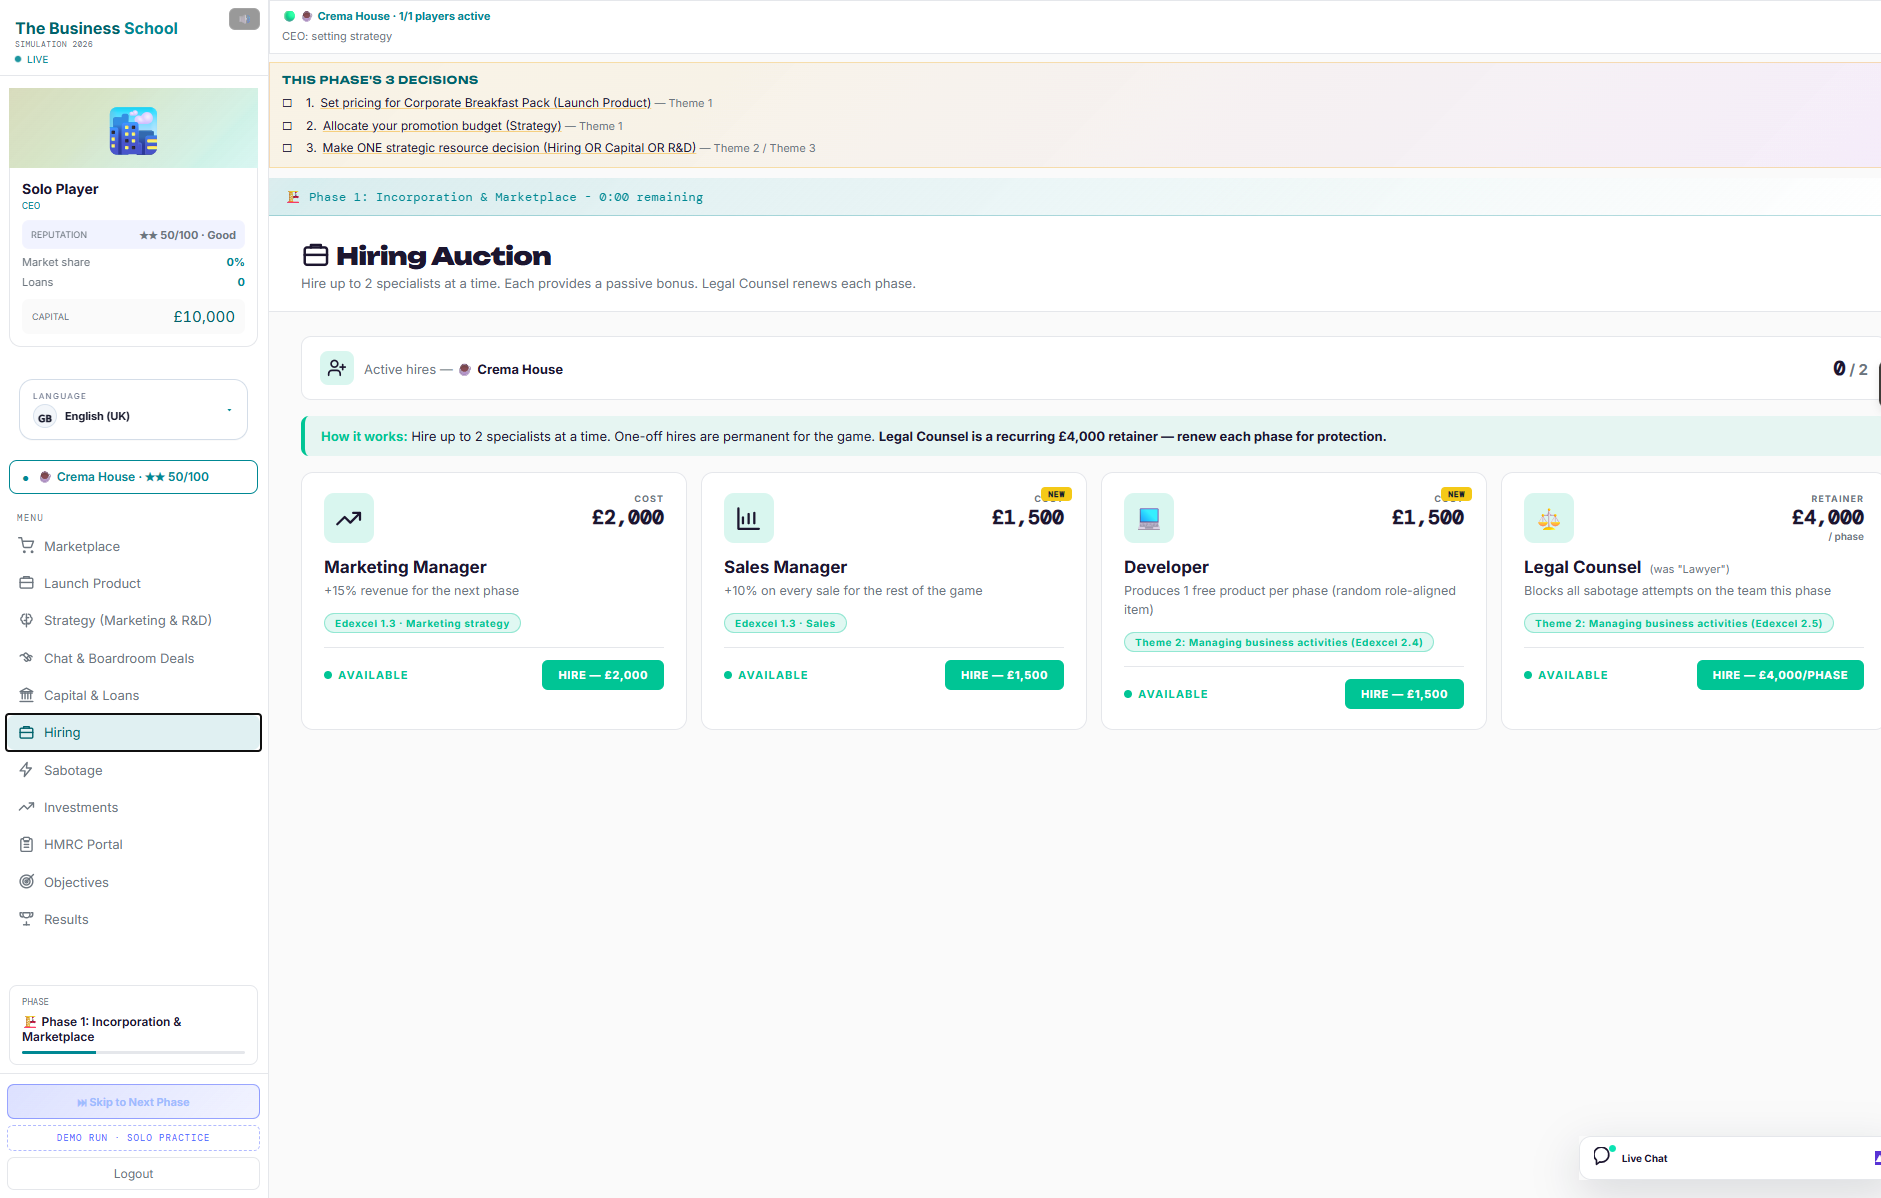Open Chat & Boardroom Deals

(x=133, y=658)
